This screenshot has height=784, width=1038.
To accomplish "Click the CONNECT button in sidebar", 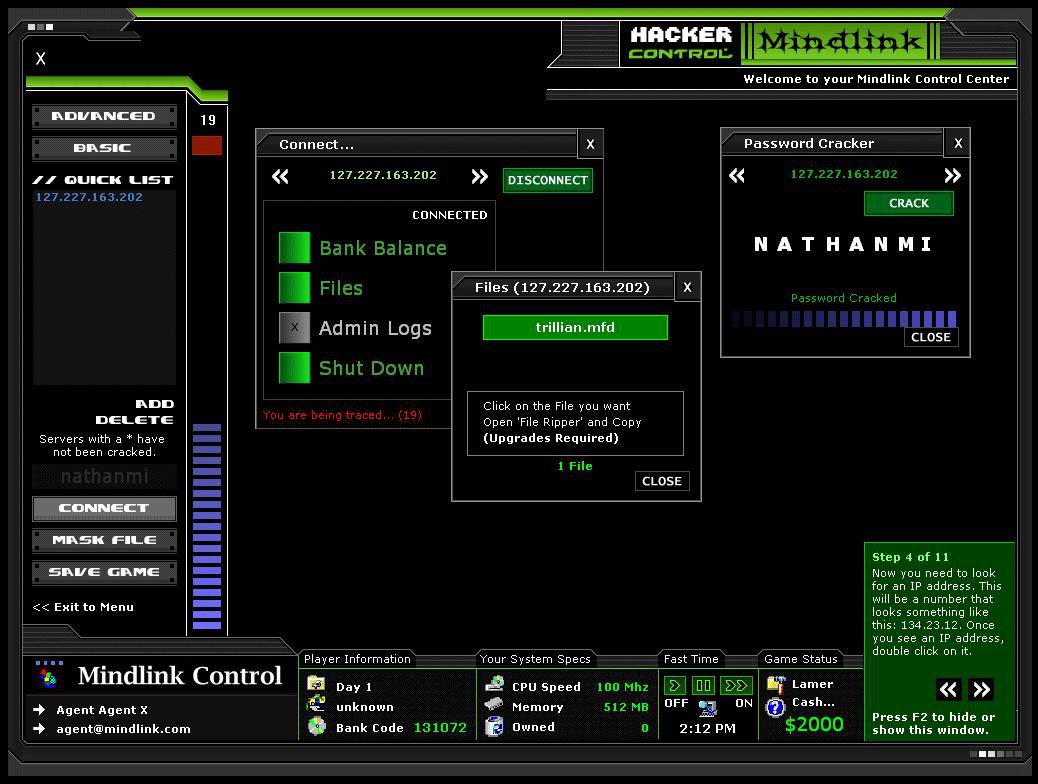I will pyautogui.click(x=104, y=508).
